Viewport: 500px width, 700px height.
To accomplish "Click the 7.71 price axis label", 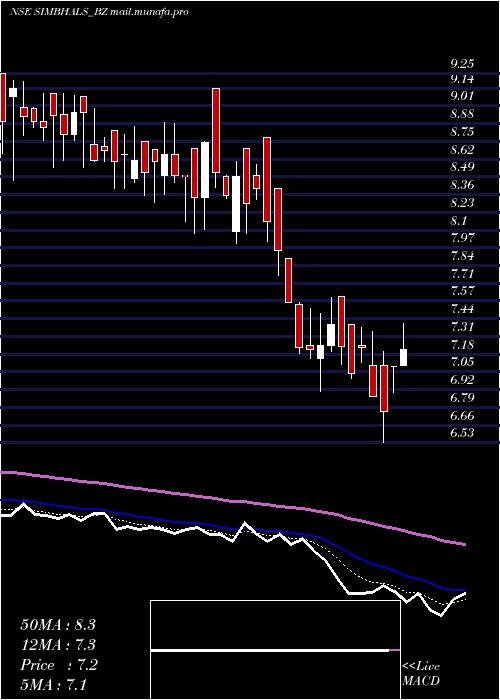I will 462,273.
